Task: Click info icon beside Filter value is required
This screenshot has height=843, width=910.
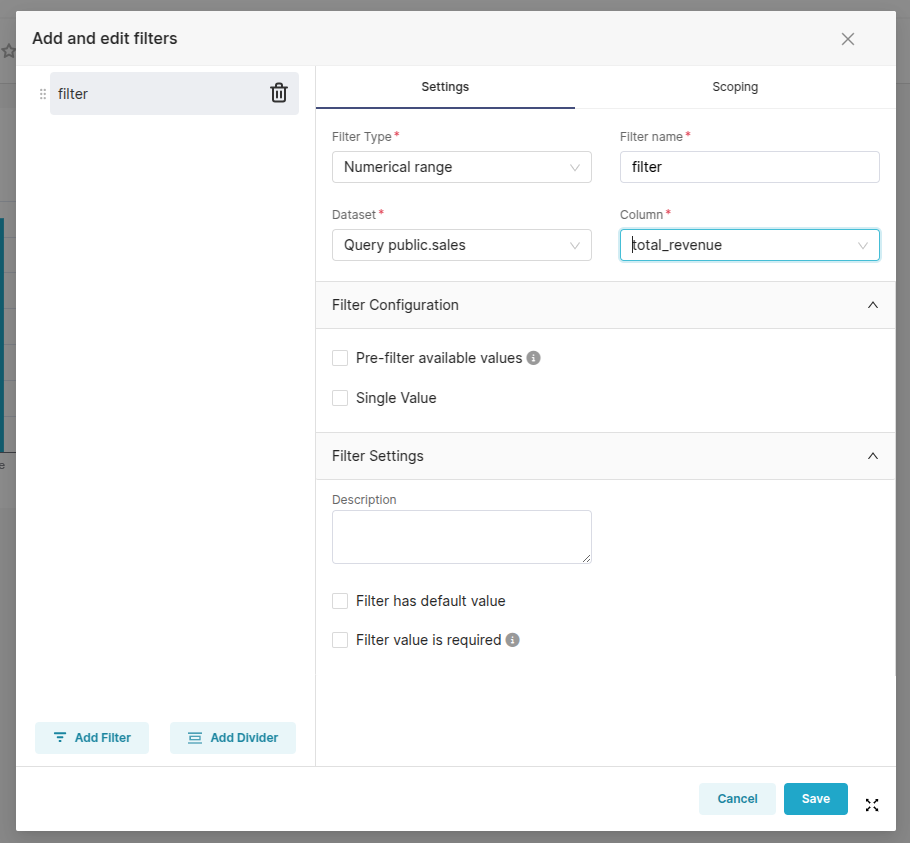Action: 512,640
